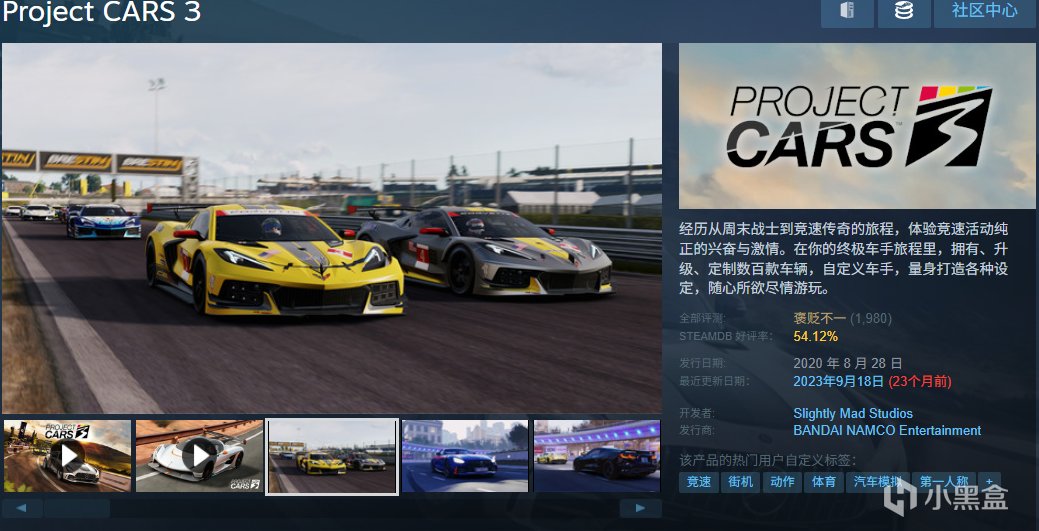Select the black car night screenshot thumbnail

point(597,456)
